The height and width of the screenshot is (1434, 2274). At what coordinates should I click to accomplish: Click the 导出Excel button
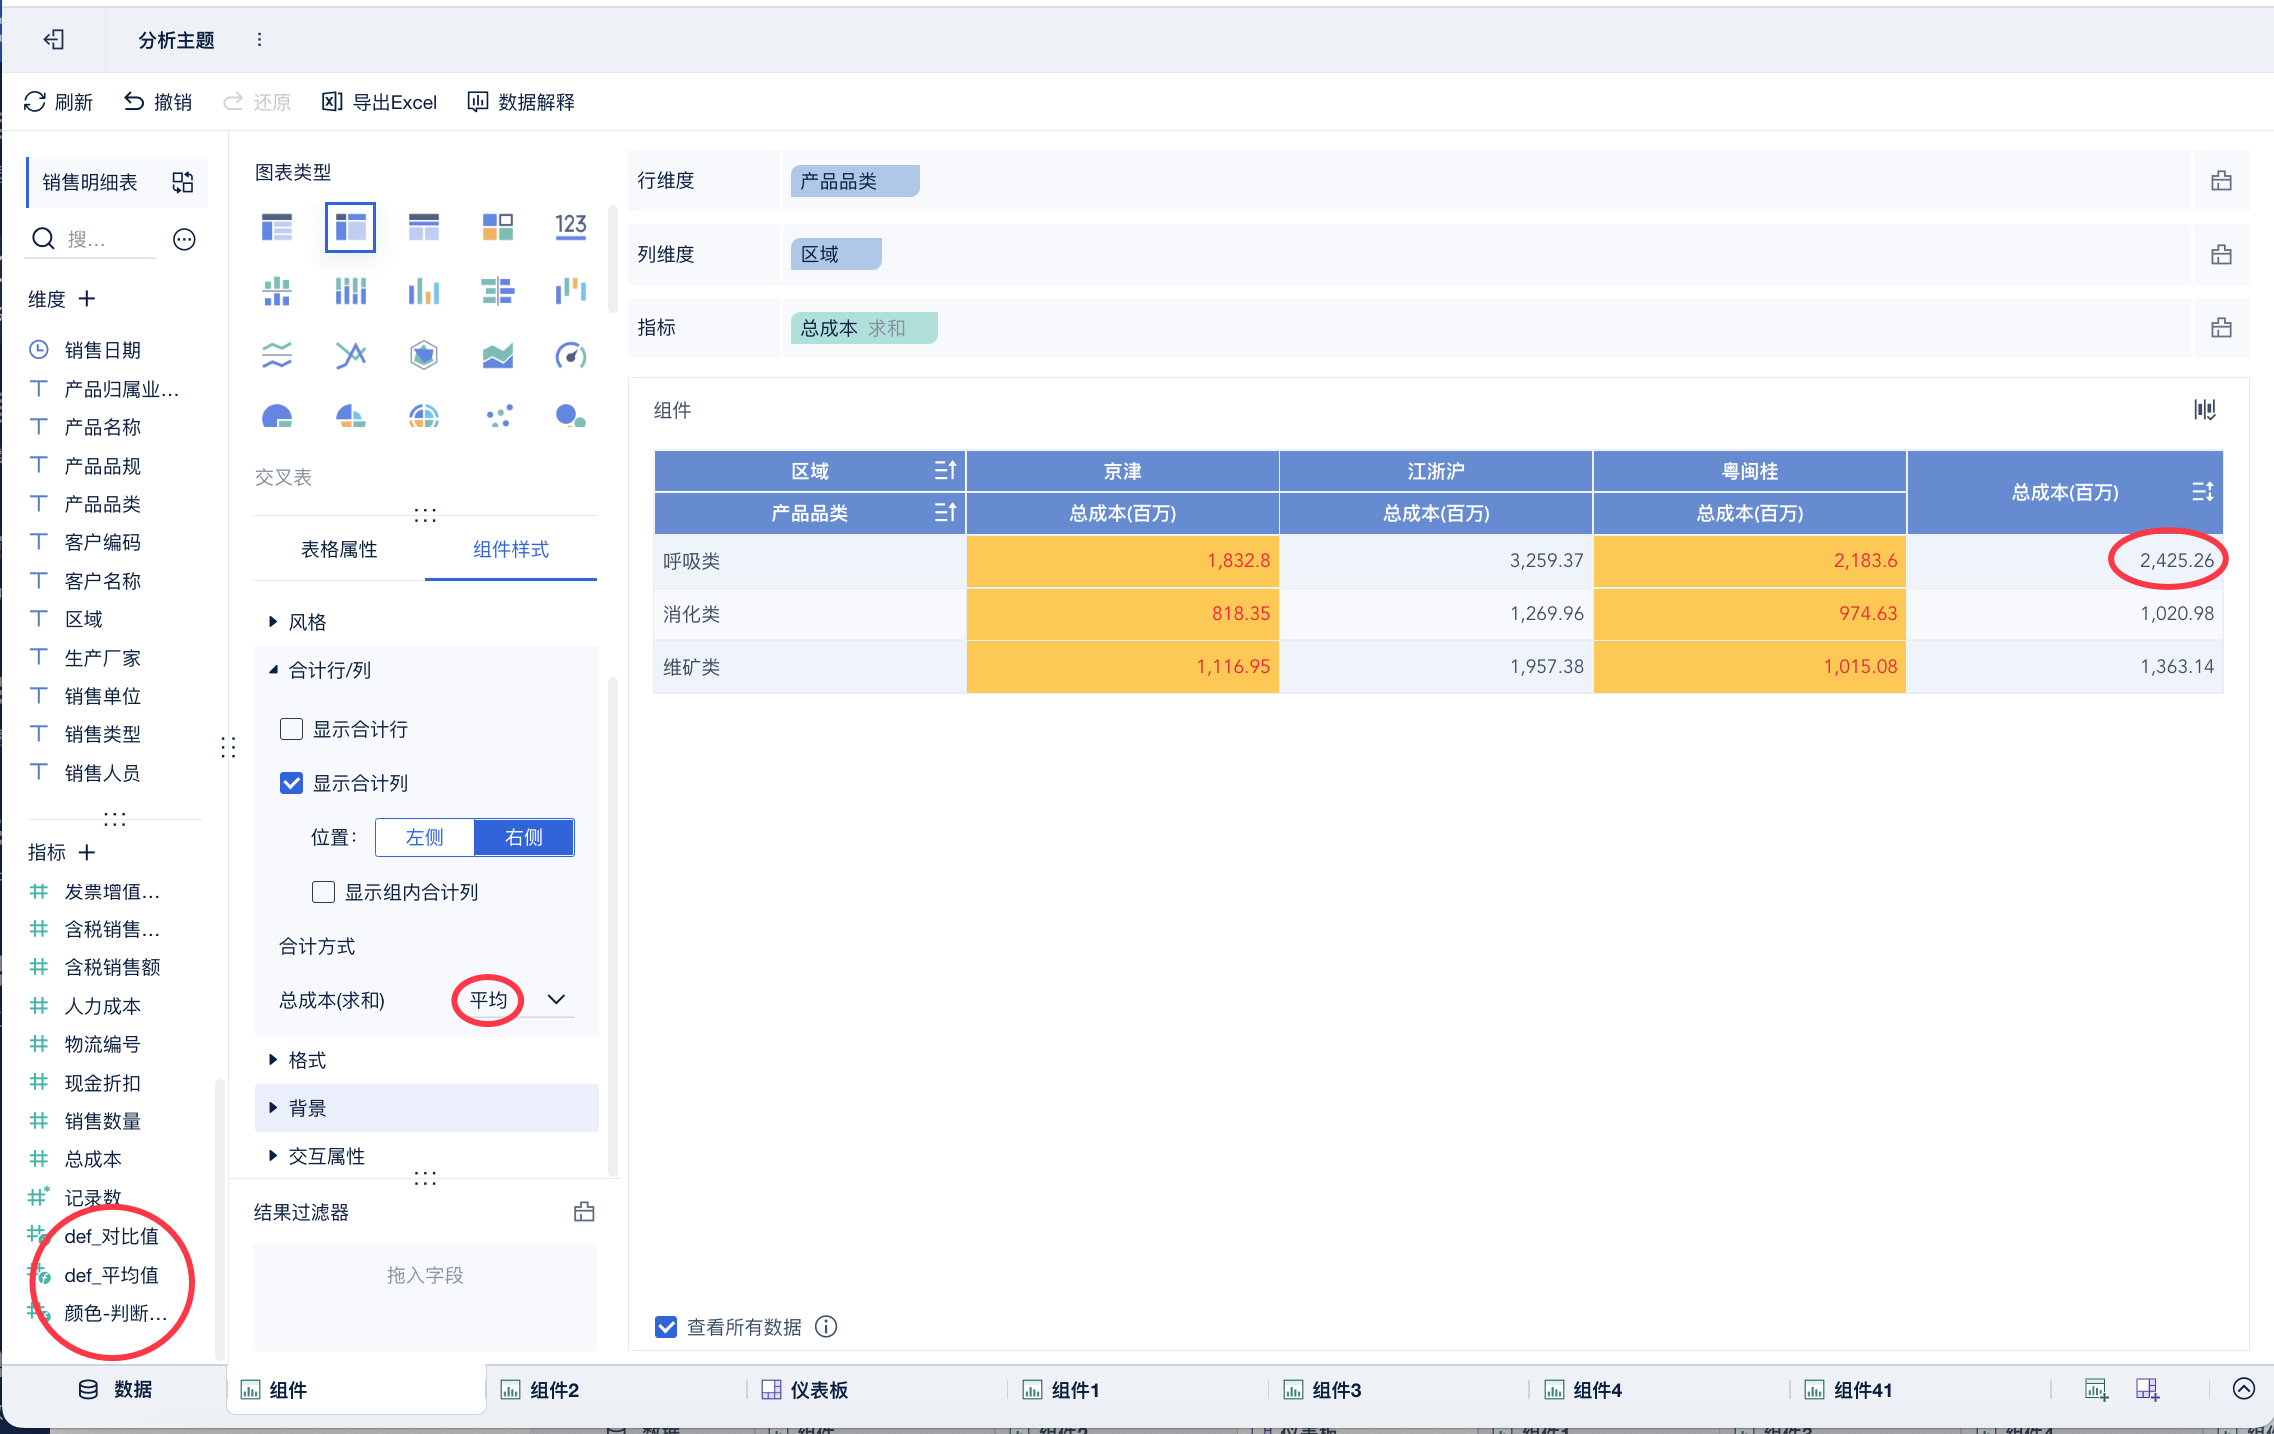380,102
